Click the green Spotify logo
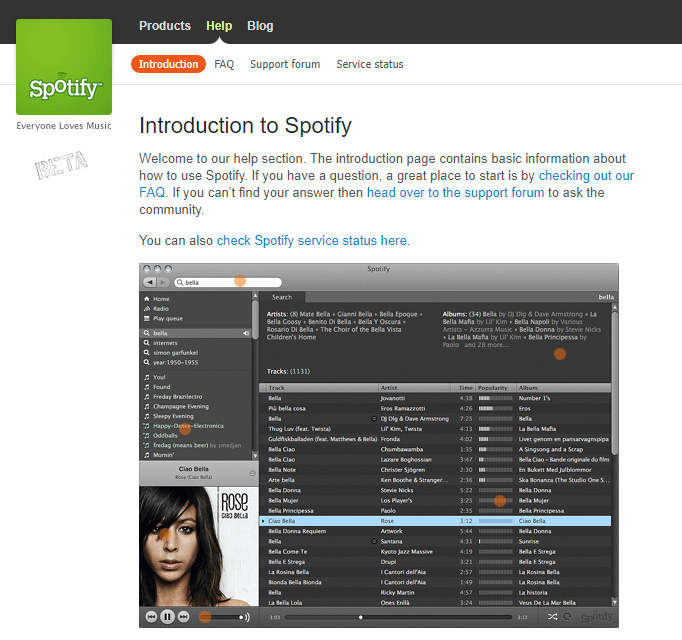 click(x=64, y=67)
